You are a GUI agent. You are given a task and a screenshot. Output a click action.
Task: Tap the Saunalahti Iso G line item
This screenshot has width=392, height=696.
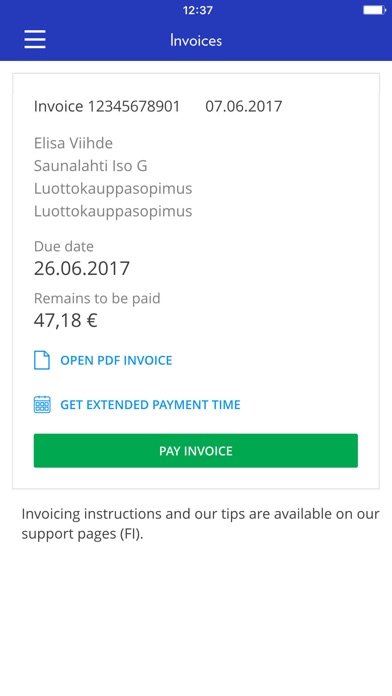tap(91, 166)
